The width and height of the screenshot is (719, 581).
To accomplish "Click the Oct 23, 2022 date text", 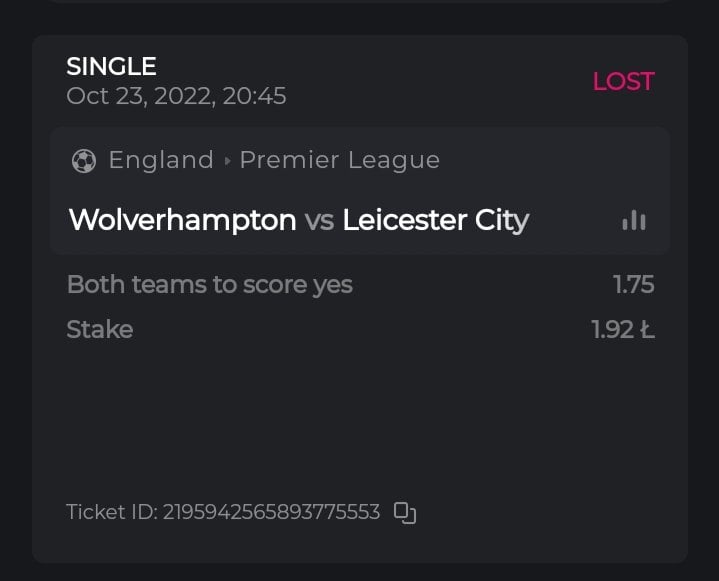I will 136,96.
